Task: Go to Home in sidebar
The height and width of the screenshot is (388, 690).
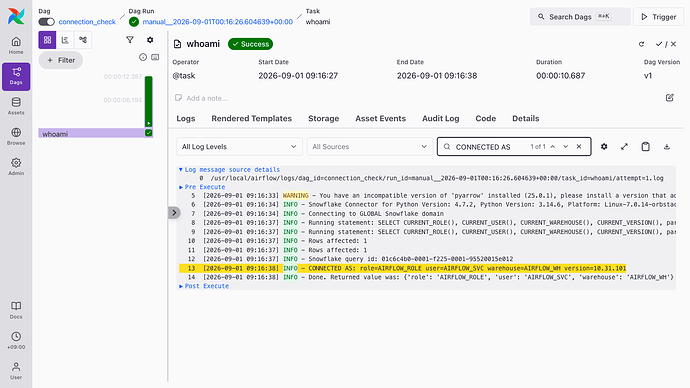Action: tap(16, 45)
